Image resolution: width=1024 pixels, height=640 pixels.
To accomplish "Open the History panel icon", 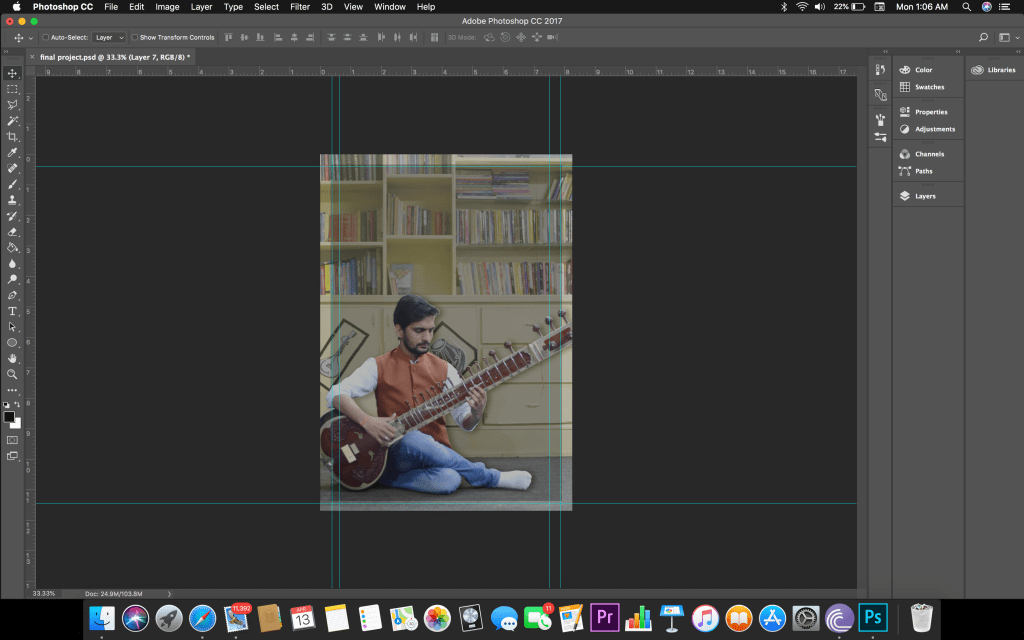I will (880, 70).
